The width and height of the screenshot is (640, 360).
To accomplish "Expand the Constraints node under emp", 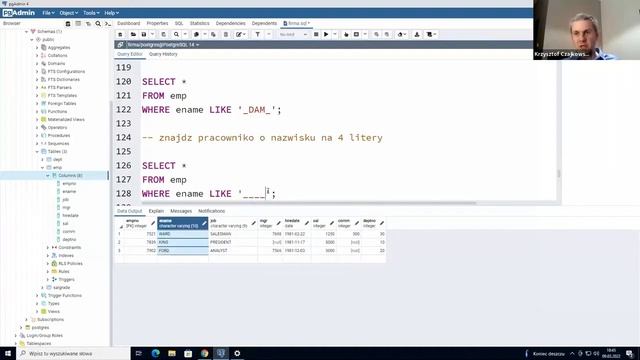I will coord(48,247).
